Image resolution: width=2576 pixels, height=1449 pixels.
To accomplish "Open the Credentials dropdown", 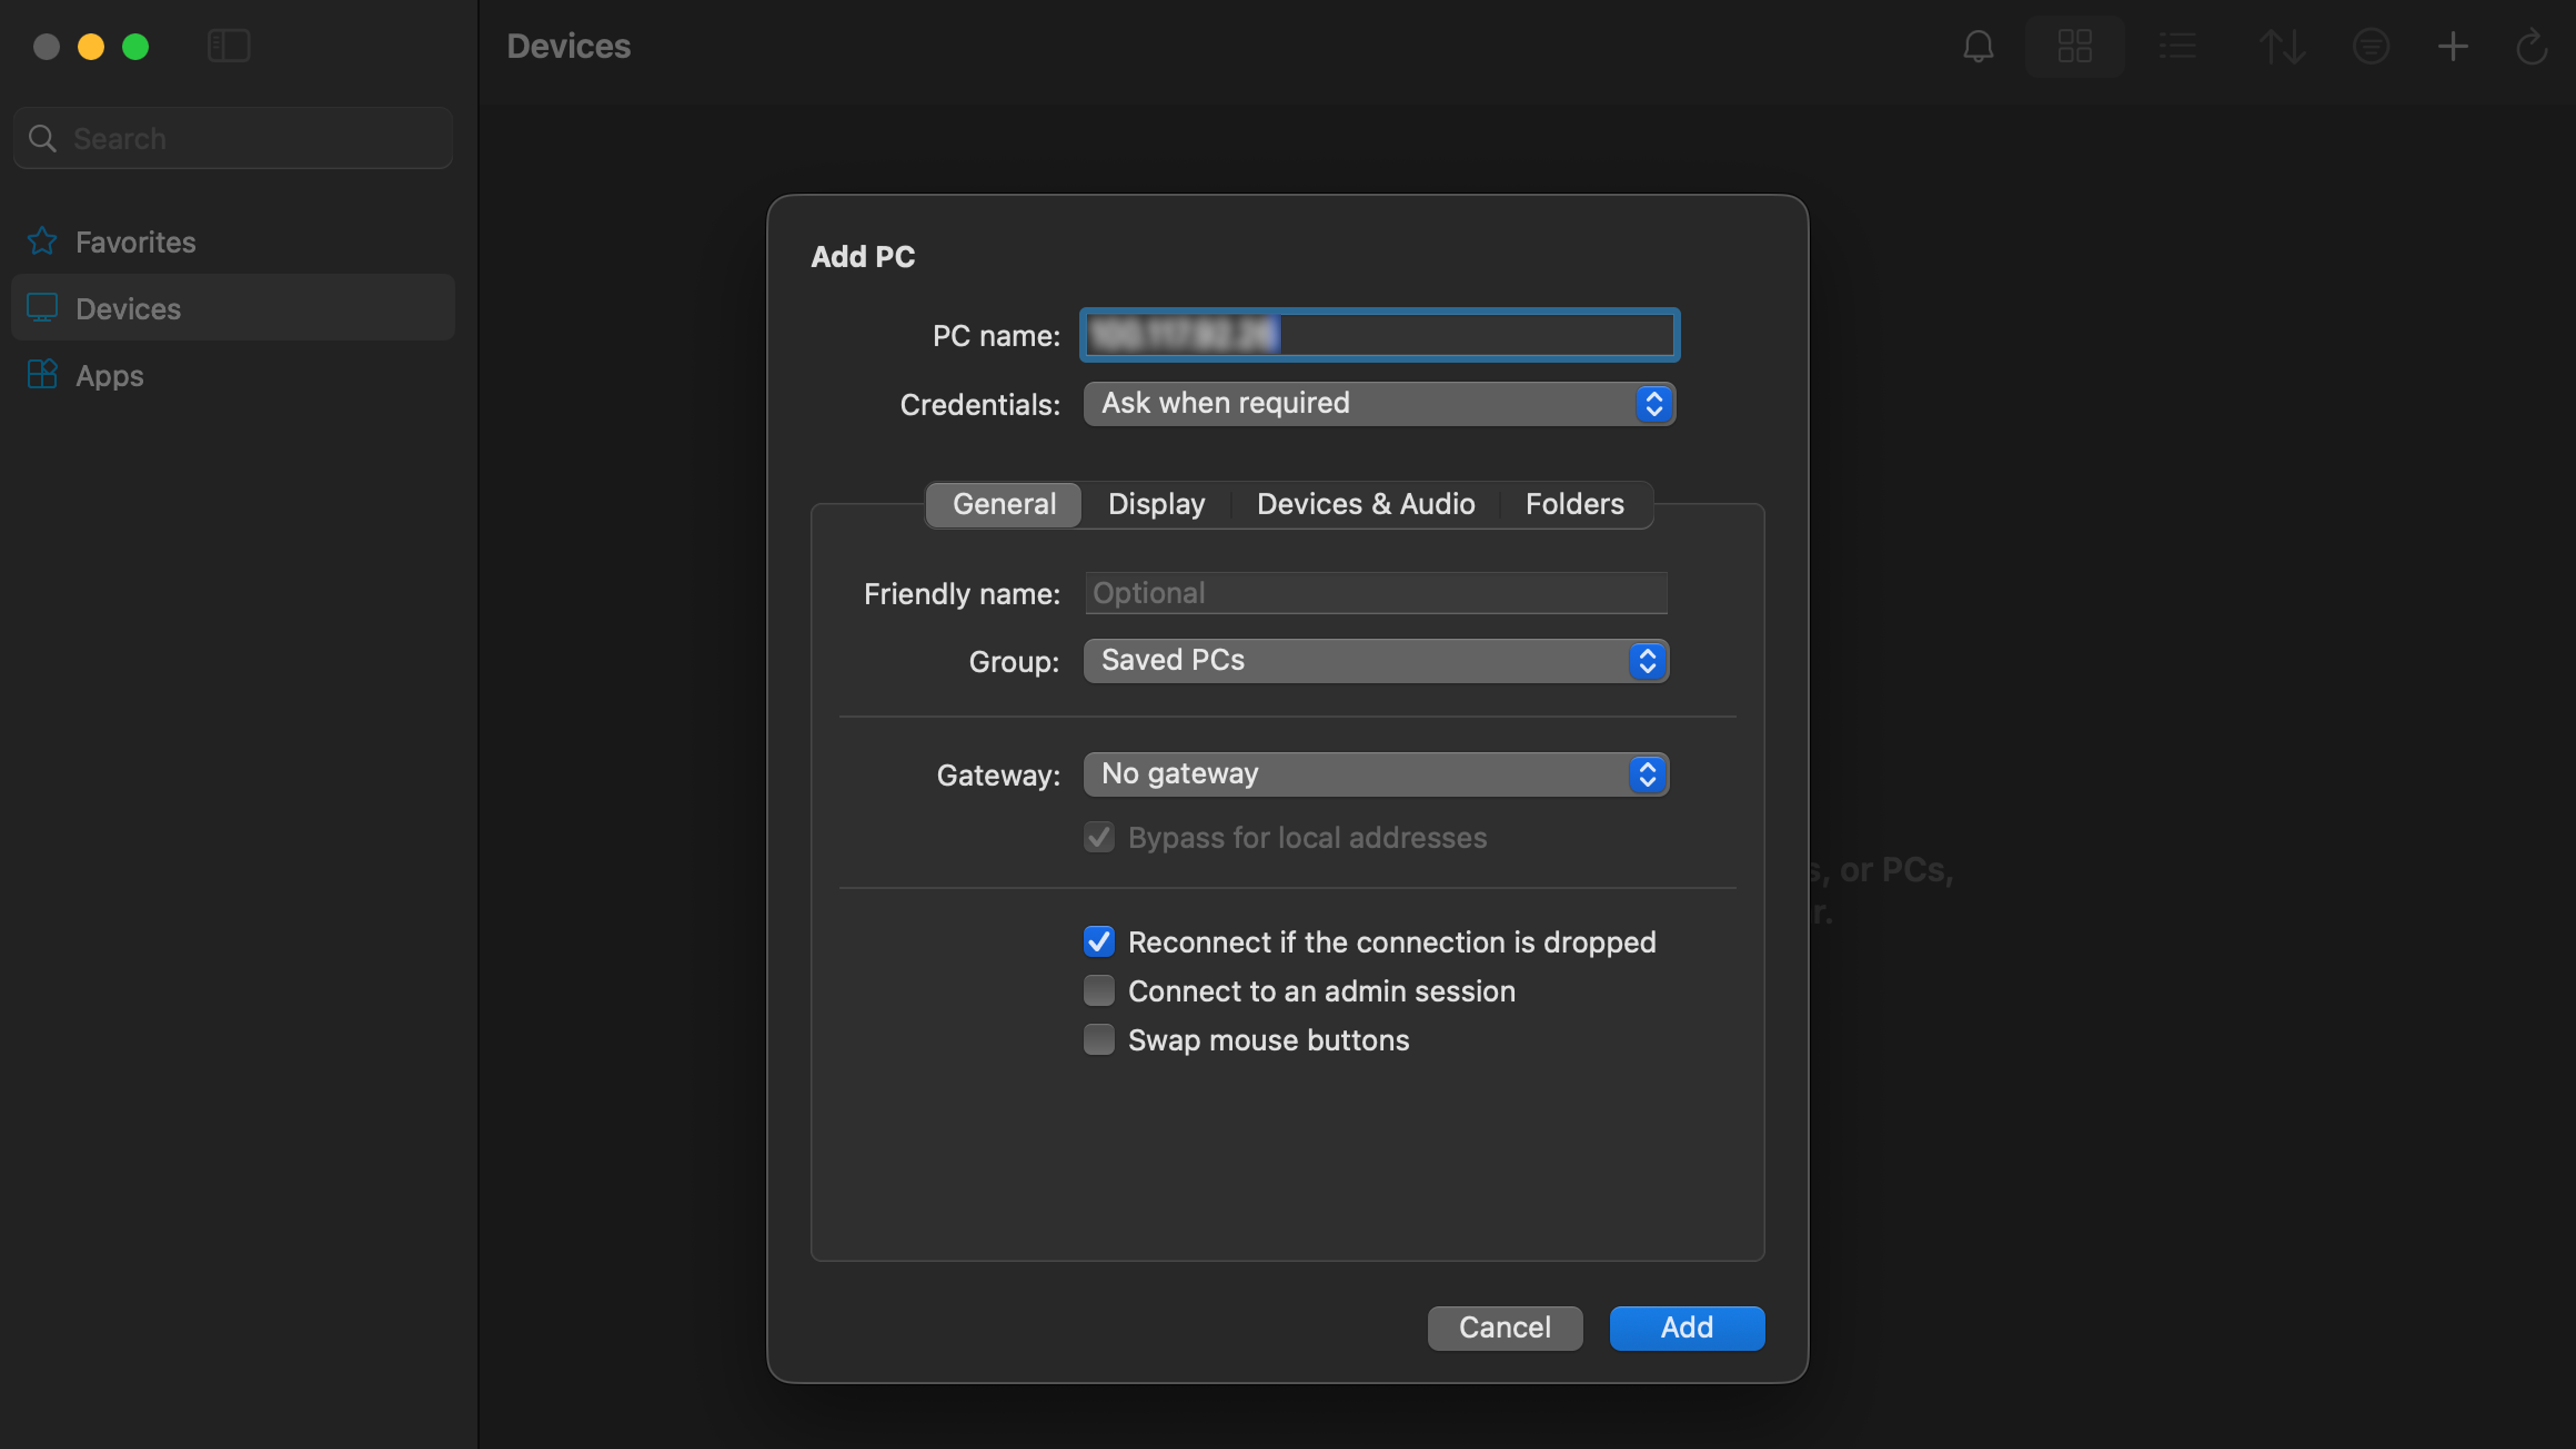I will [x=1378, y=403].
